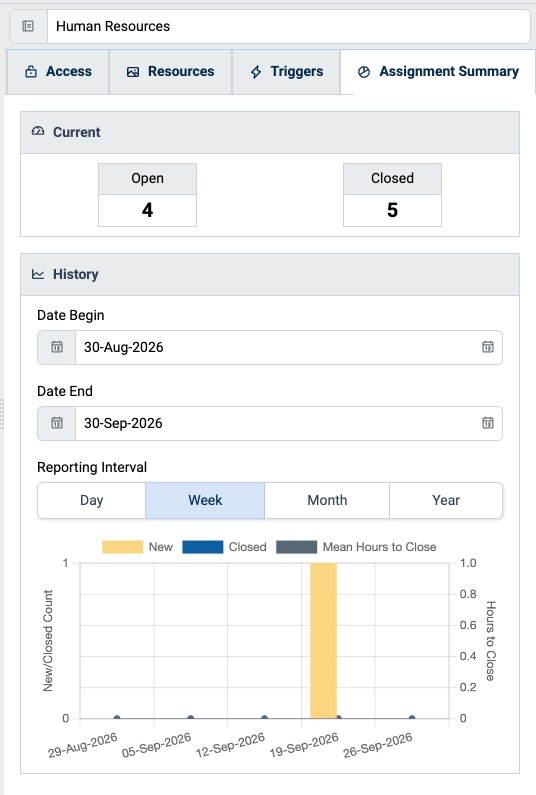Click the lightning bolt Triggers icon
536x795 pixels.
click(256, 72)
